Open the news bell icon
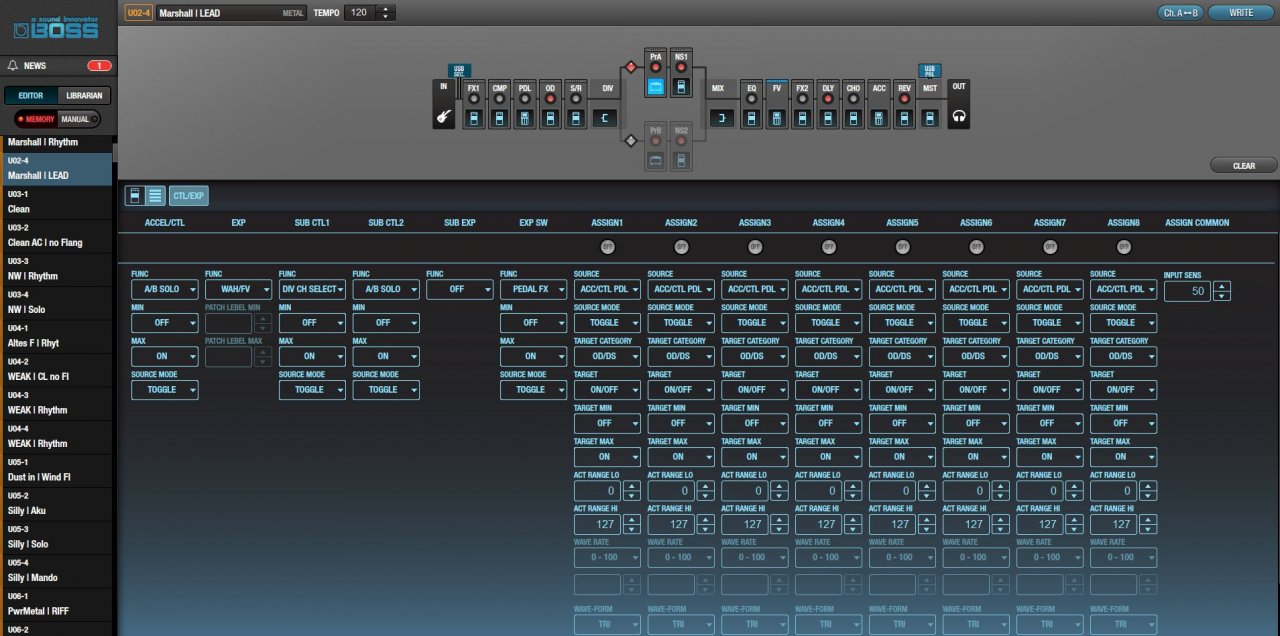 click(x=13, y=66)
